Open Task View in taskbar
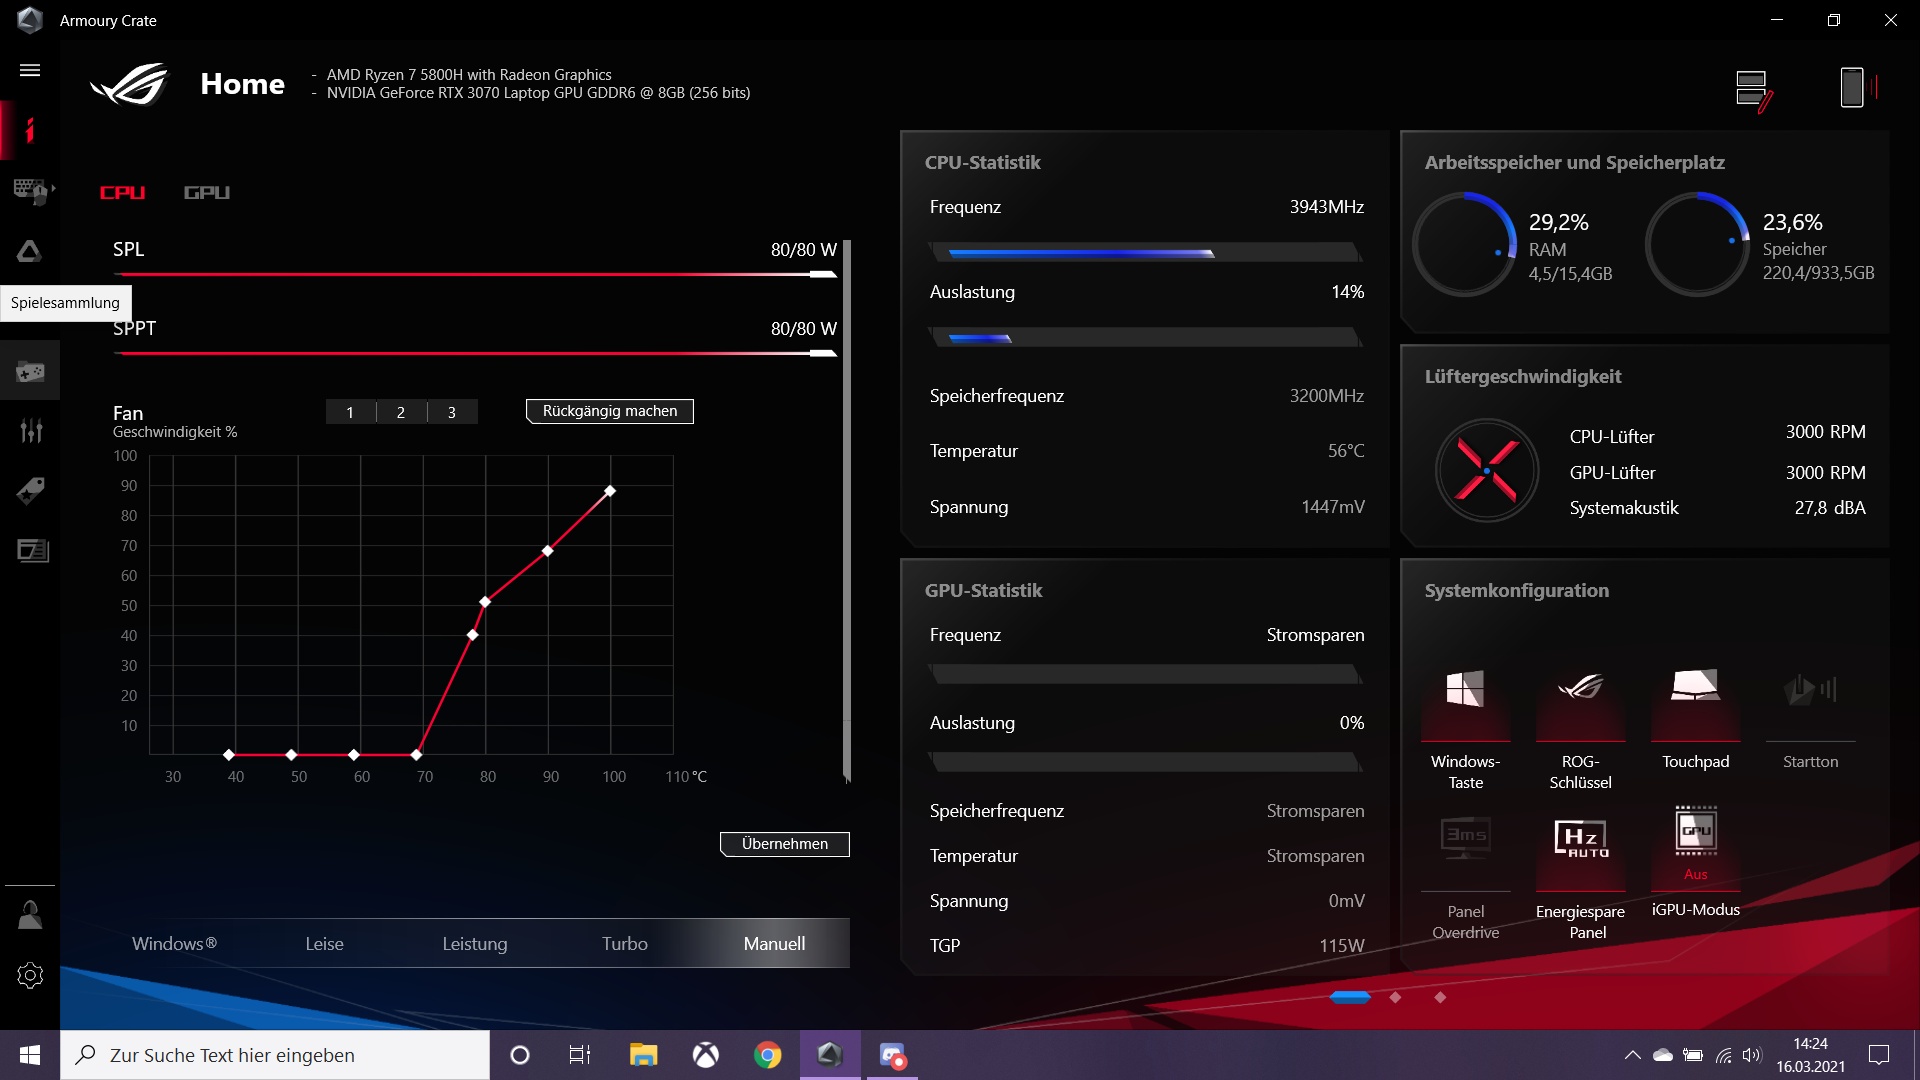 580,1055
